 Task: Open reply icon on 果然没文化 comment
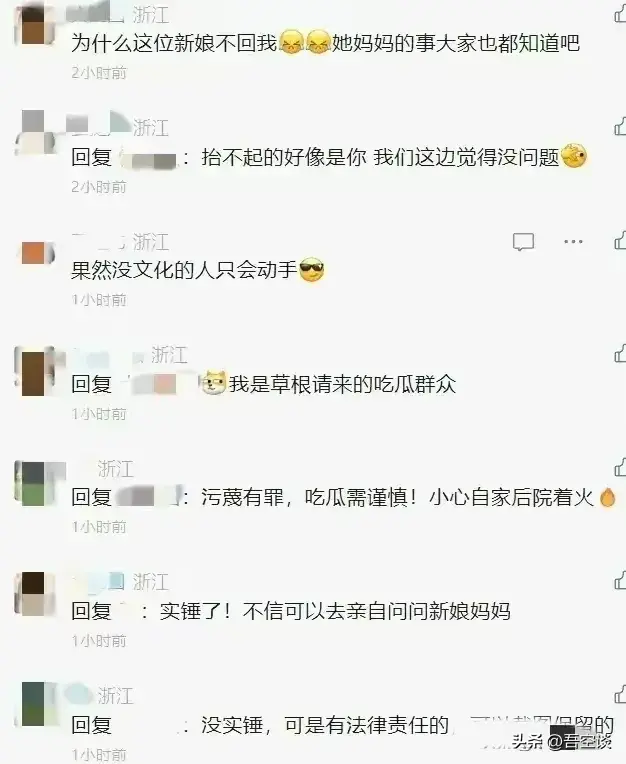point(523,242)
